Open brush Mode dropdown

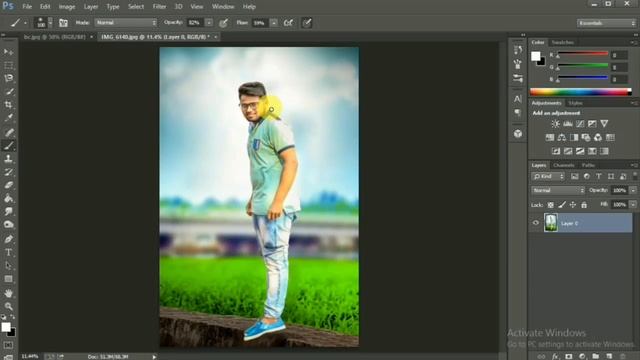point(126,23)
